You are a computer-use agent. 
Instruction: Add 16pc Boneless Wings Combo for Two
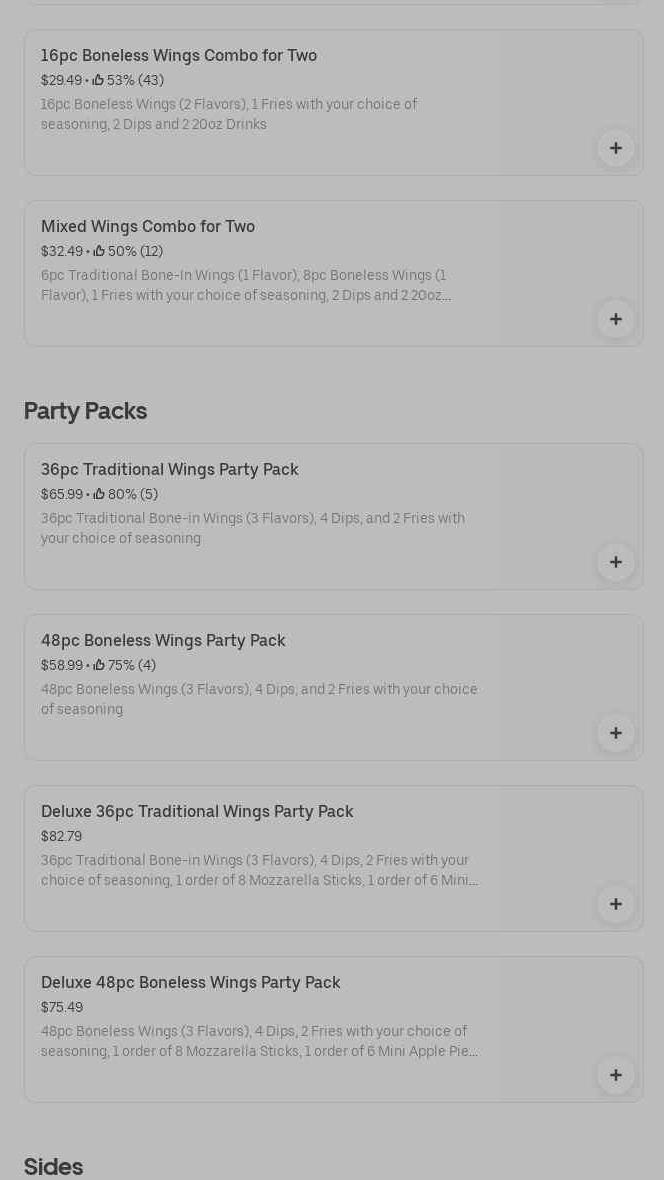click(615, 149)
